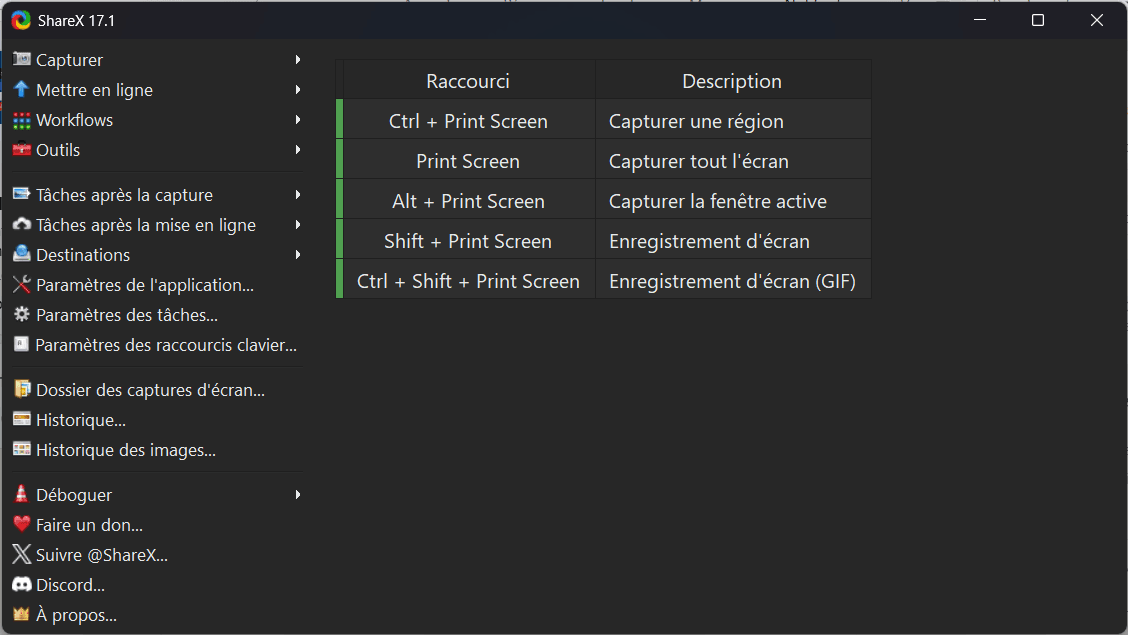Image resolution: width=1128 pixels, height=635 pixels.
Task: Click the Mettre en ligne upload arrow icon
Action: [22, 89]
